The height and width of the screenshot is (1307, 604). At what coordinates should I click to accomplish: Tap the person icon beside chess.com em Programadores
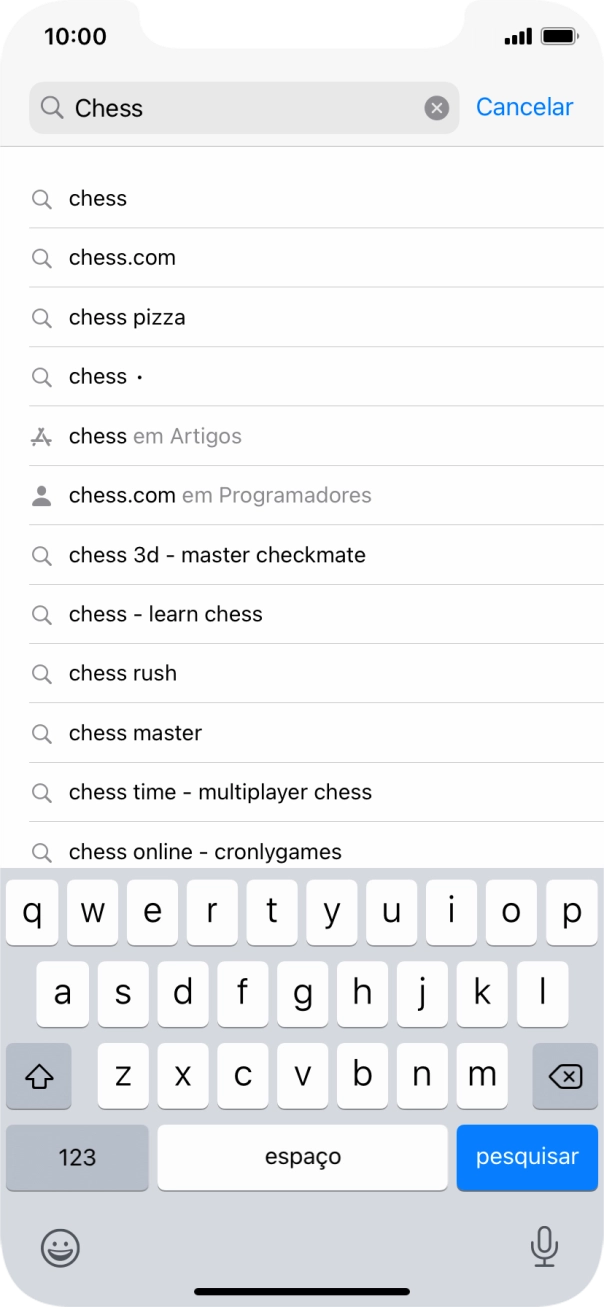41,496
